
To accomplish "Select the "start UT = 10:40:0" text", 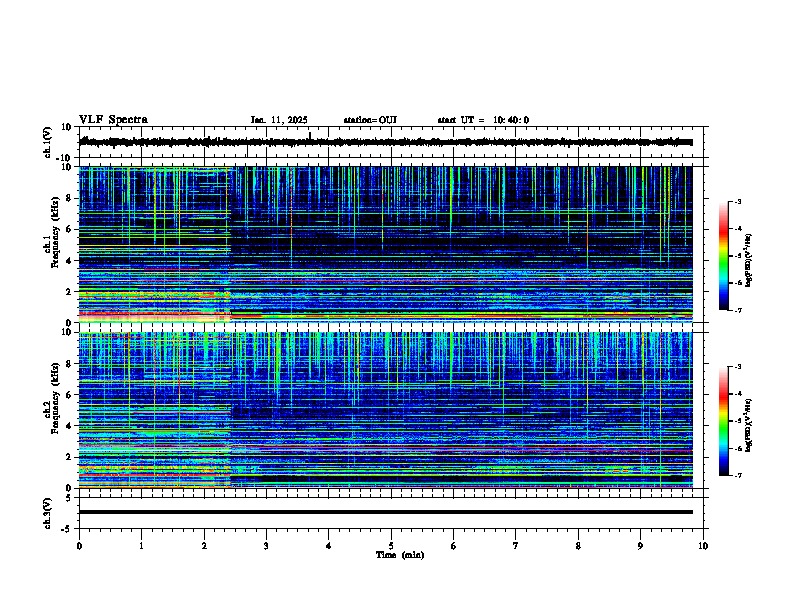I will tap(483, 120).
